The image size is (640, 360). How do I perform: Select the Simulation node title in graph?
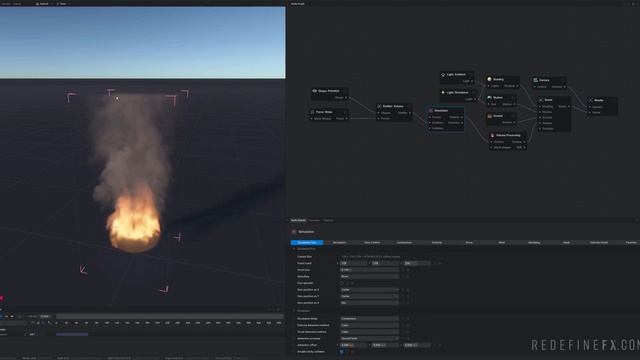click(441, 111)
